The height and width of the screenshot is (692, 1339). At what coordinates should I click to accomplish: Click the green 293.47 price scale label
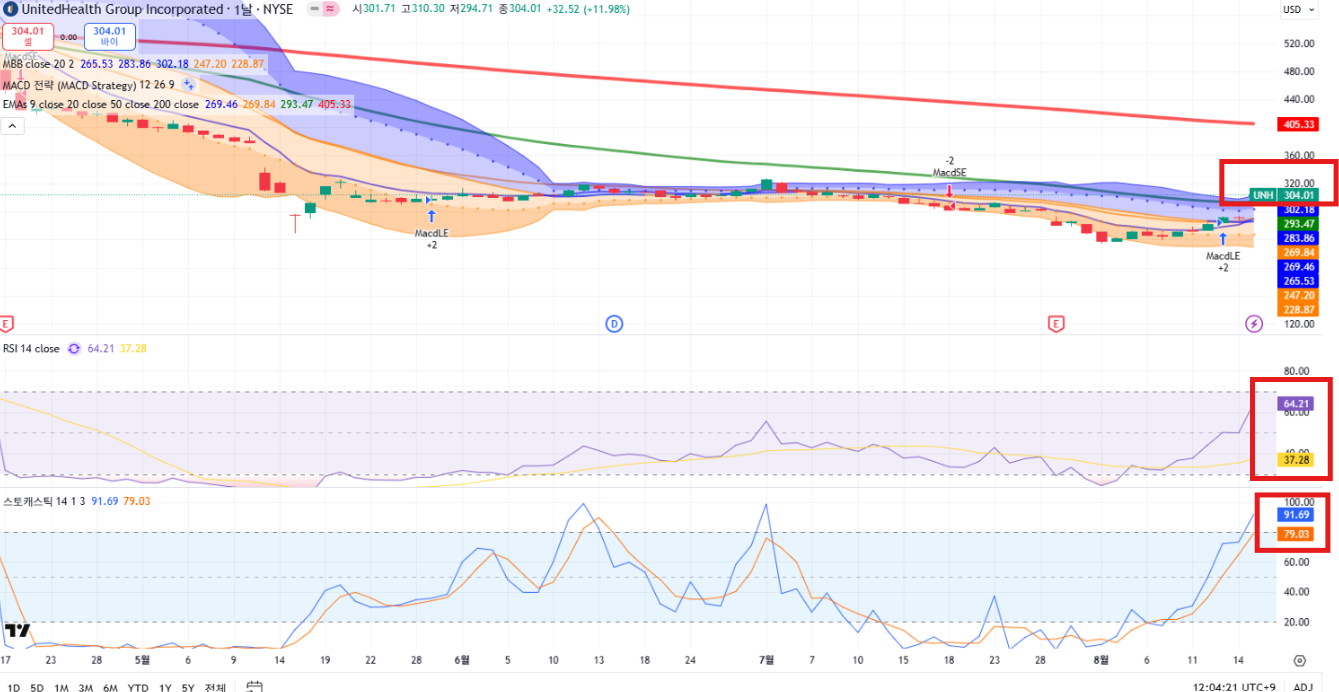[x=1298, y=224]
